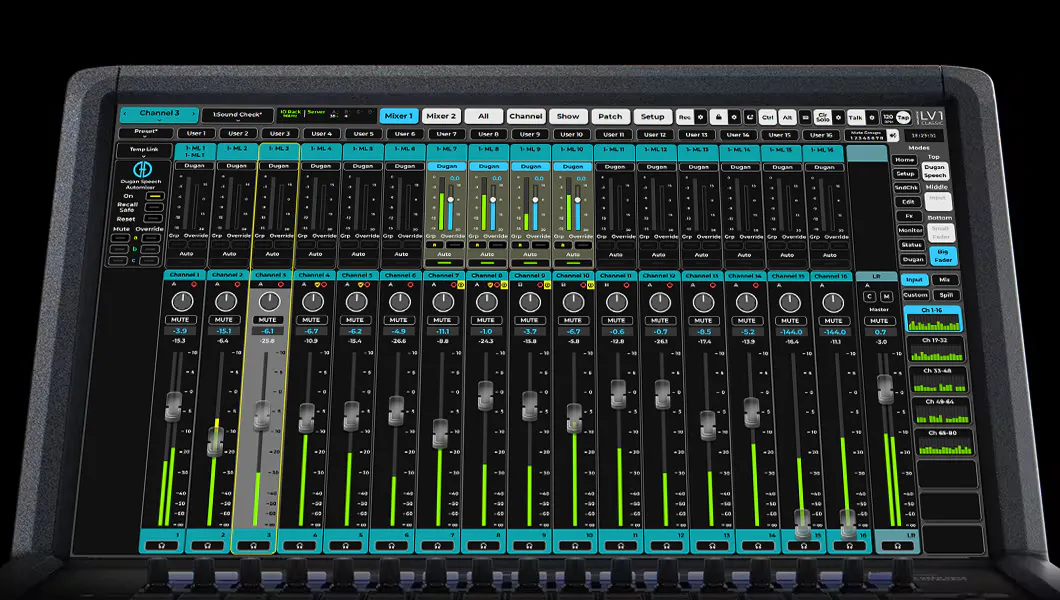Screen dimensions: 1060x600
Task: Toggle Dugan Automixer On switch
Action: click(x=155, y=196)
